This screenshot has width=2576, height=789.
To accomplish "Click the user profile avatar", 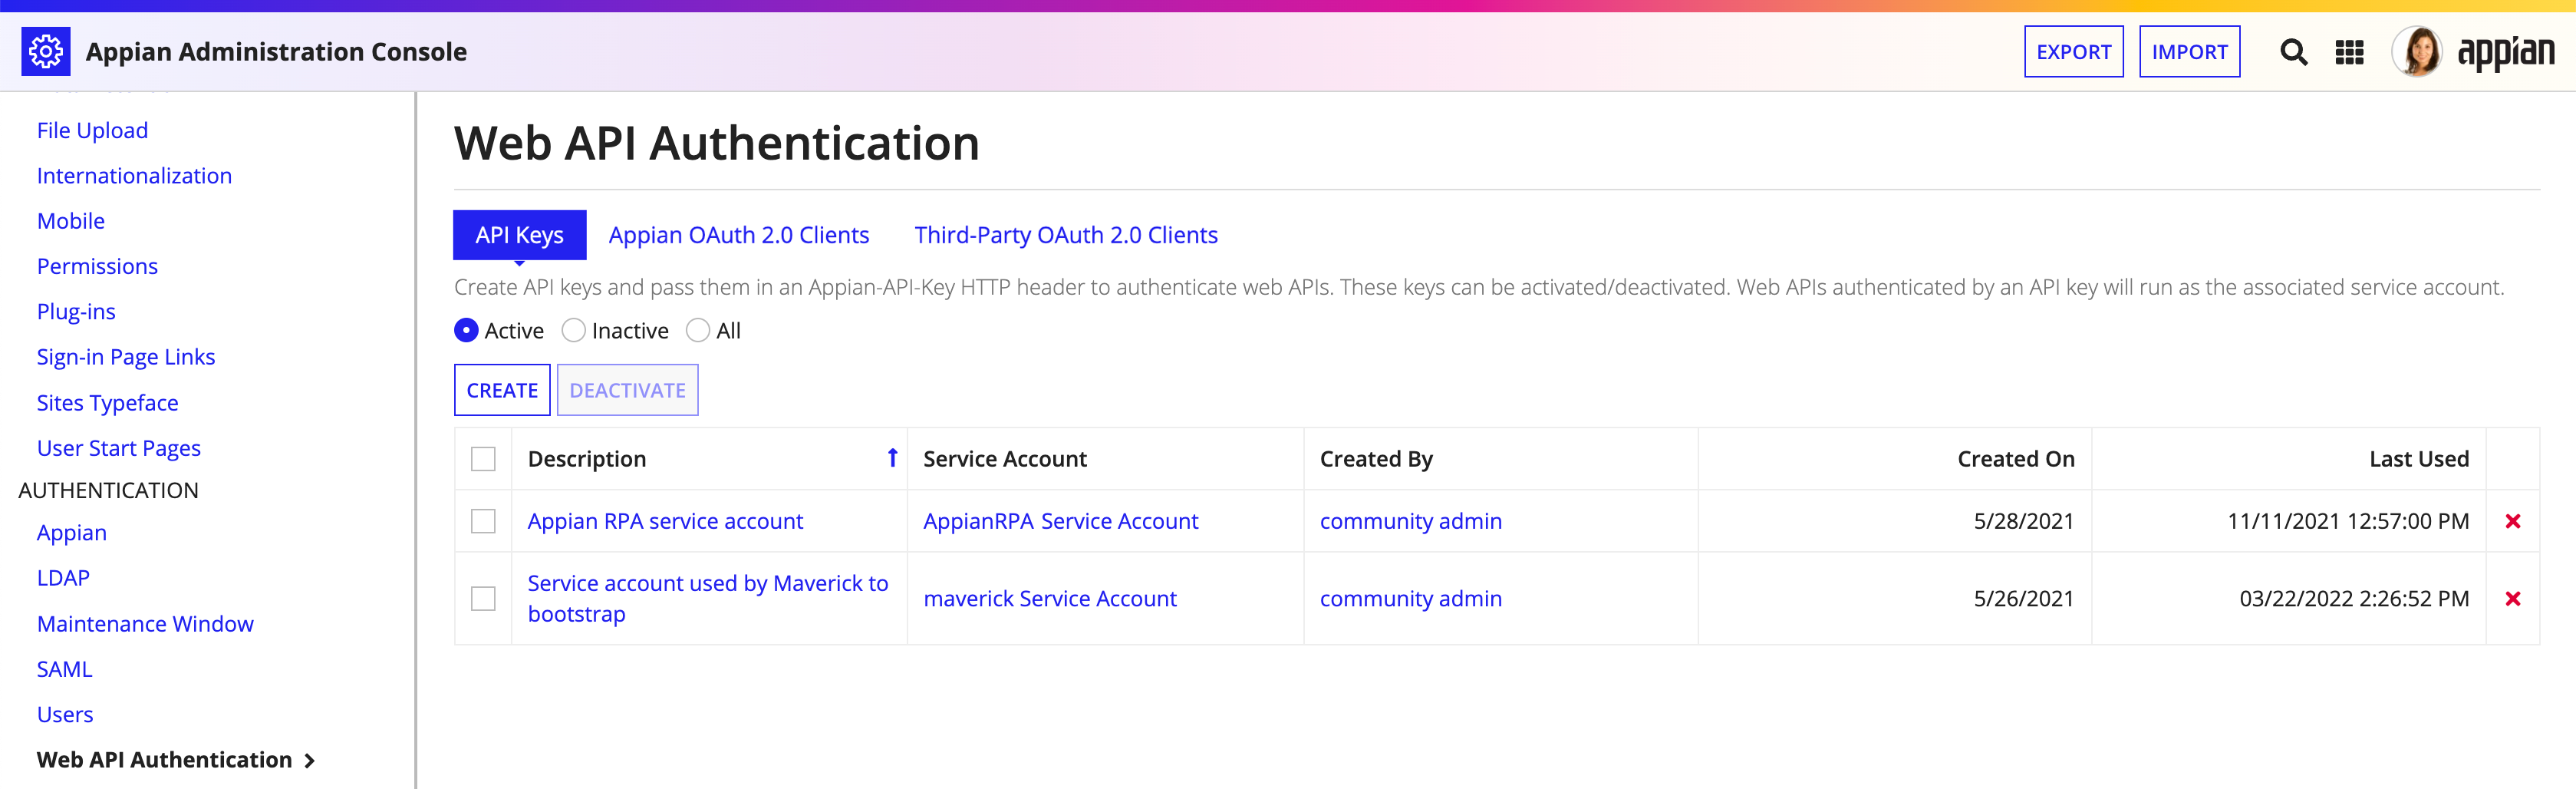I will coord(2416,51).
